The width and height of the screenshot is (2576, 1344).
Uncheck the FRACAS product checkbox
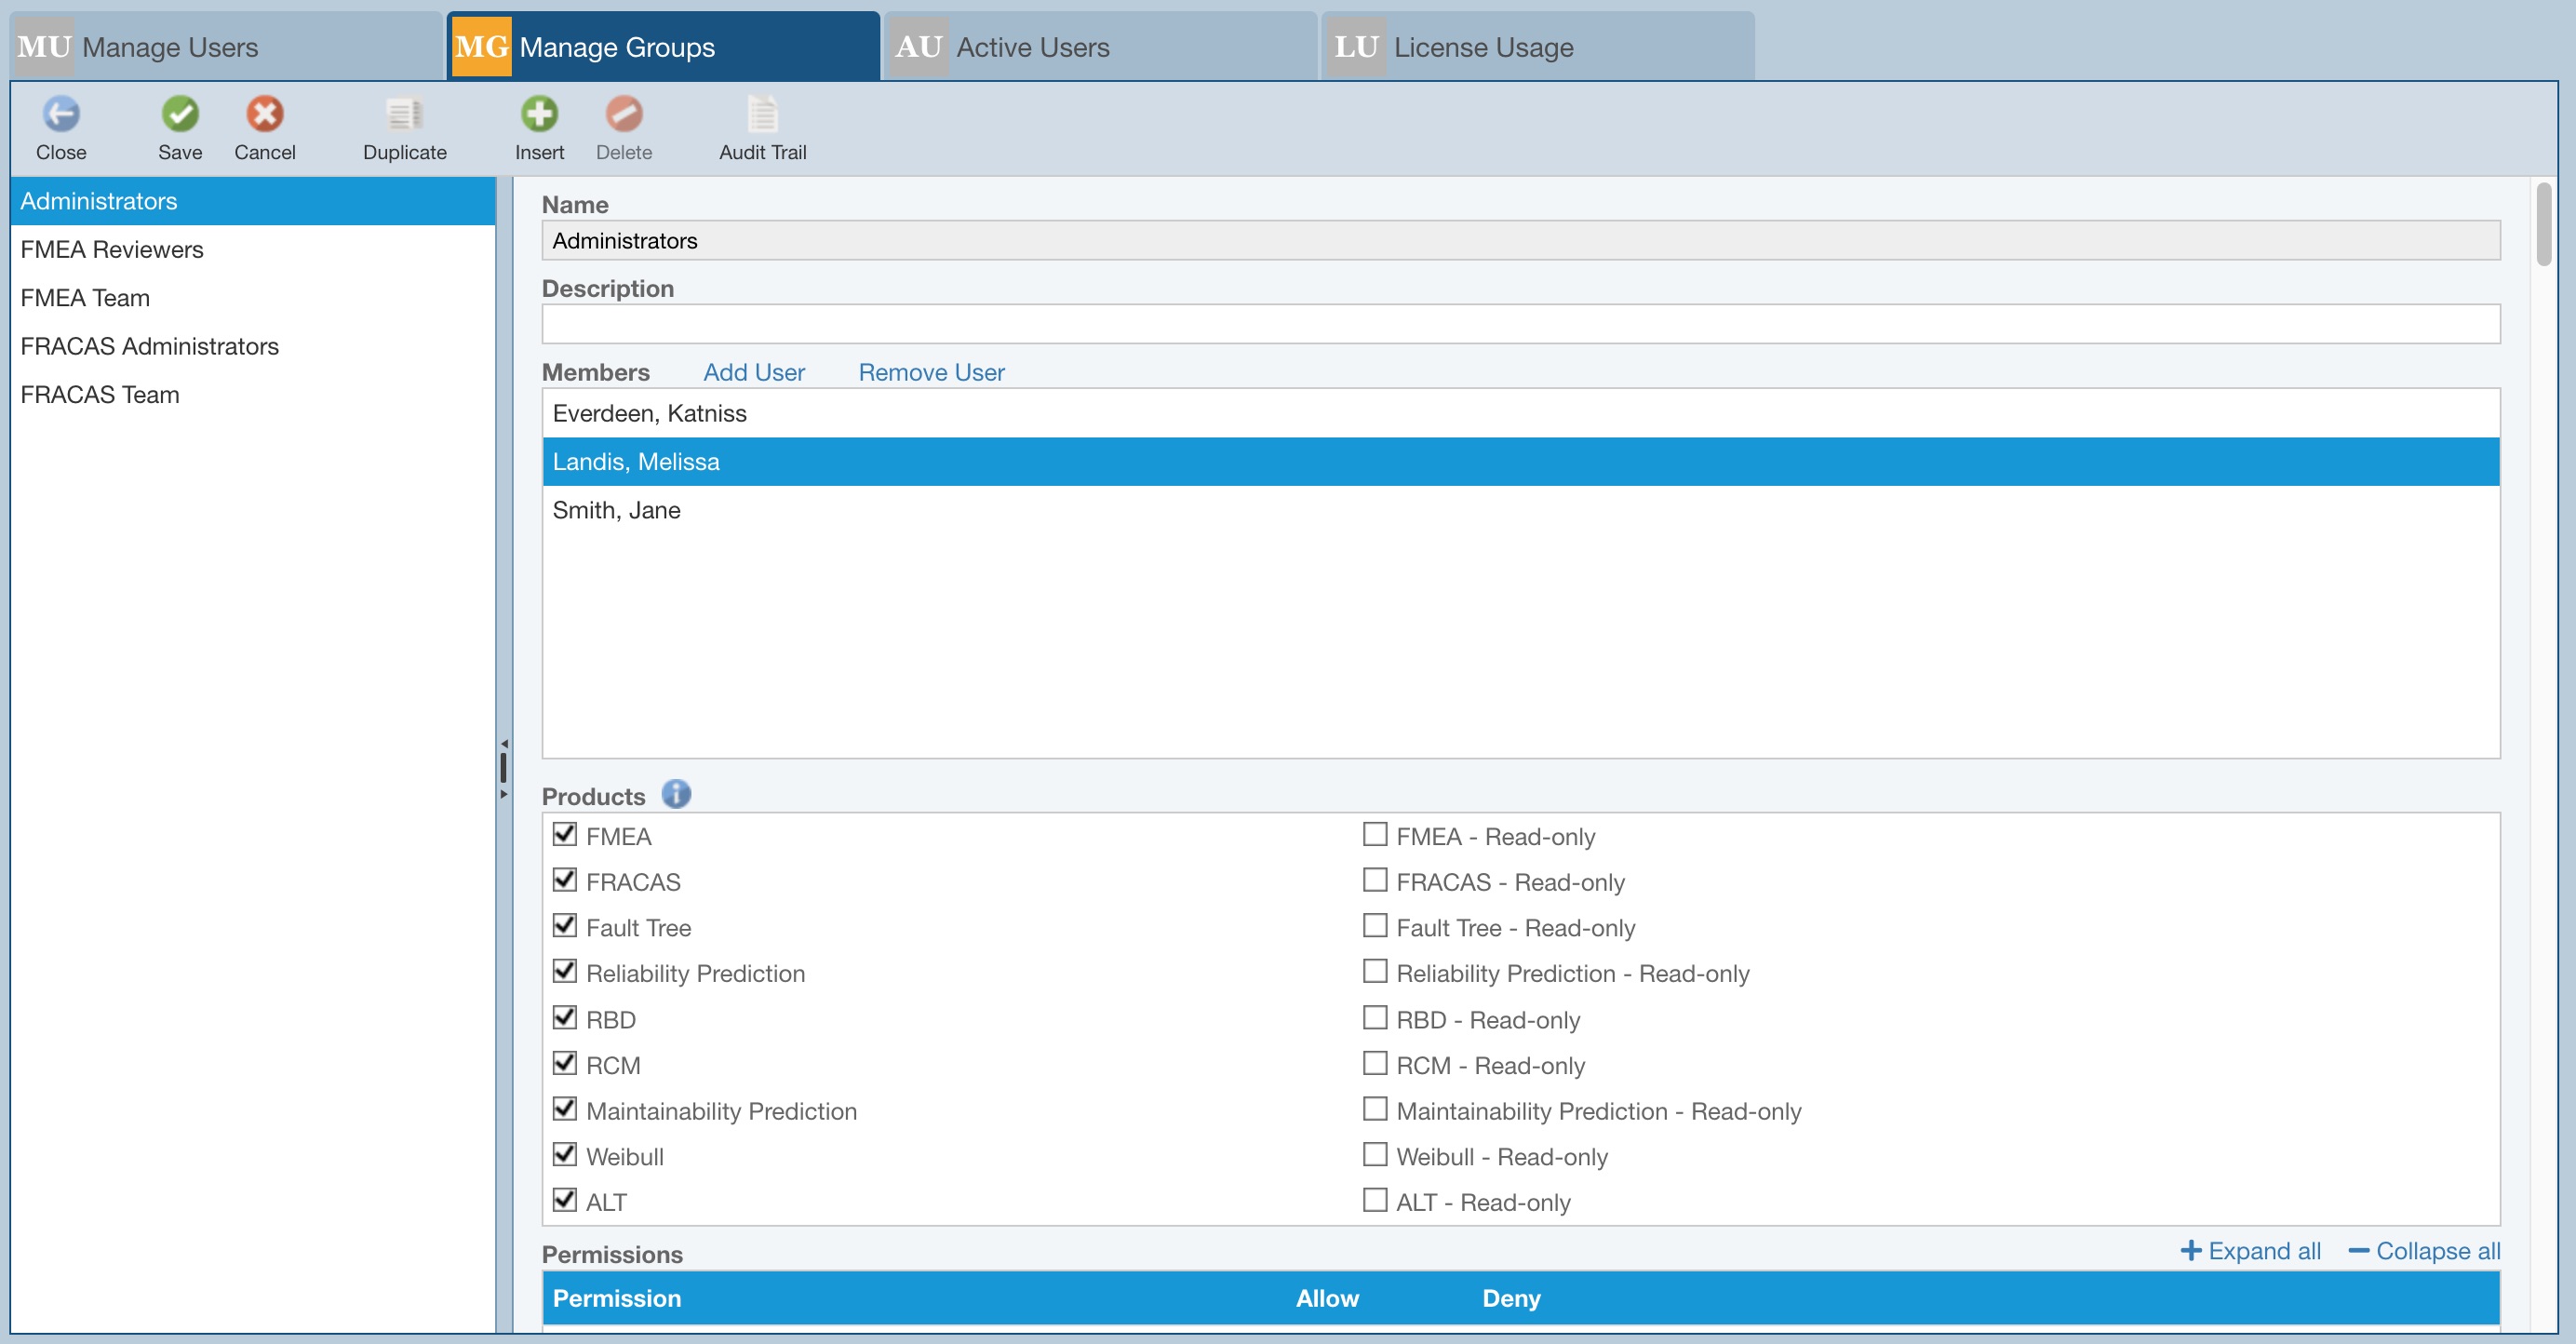(565, 880)
